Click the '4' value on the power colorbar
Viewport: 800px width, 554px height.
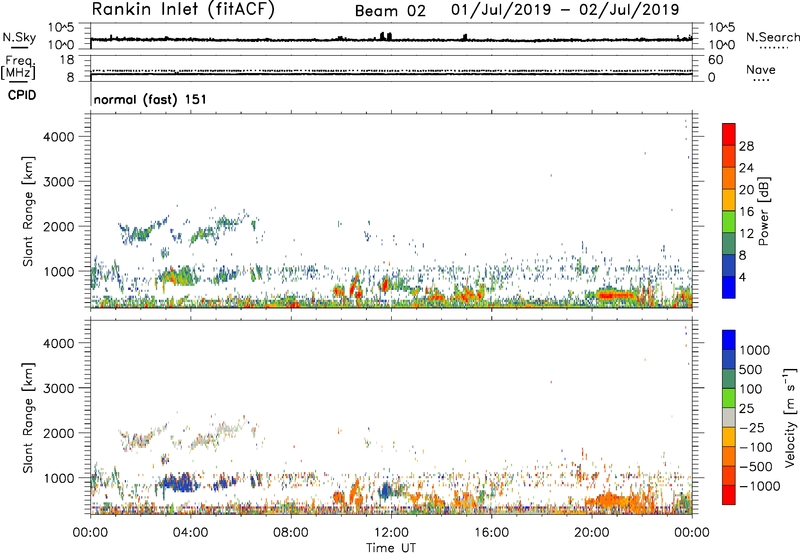point(743,277)
